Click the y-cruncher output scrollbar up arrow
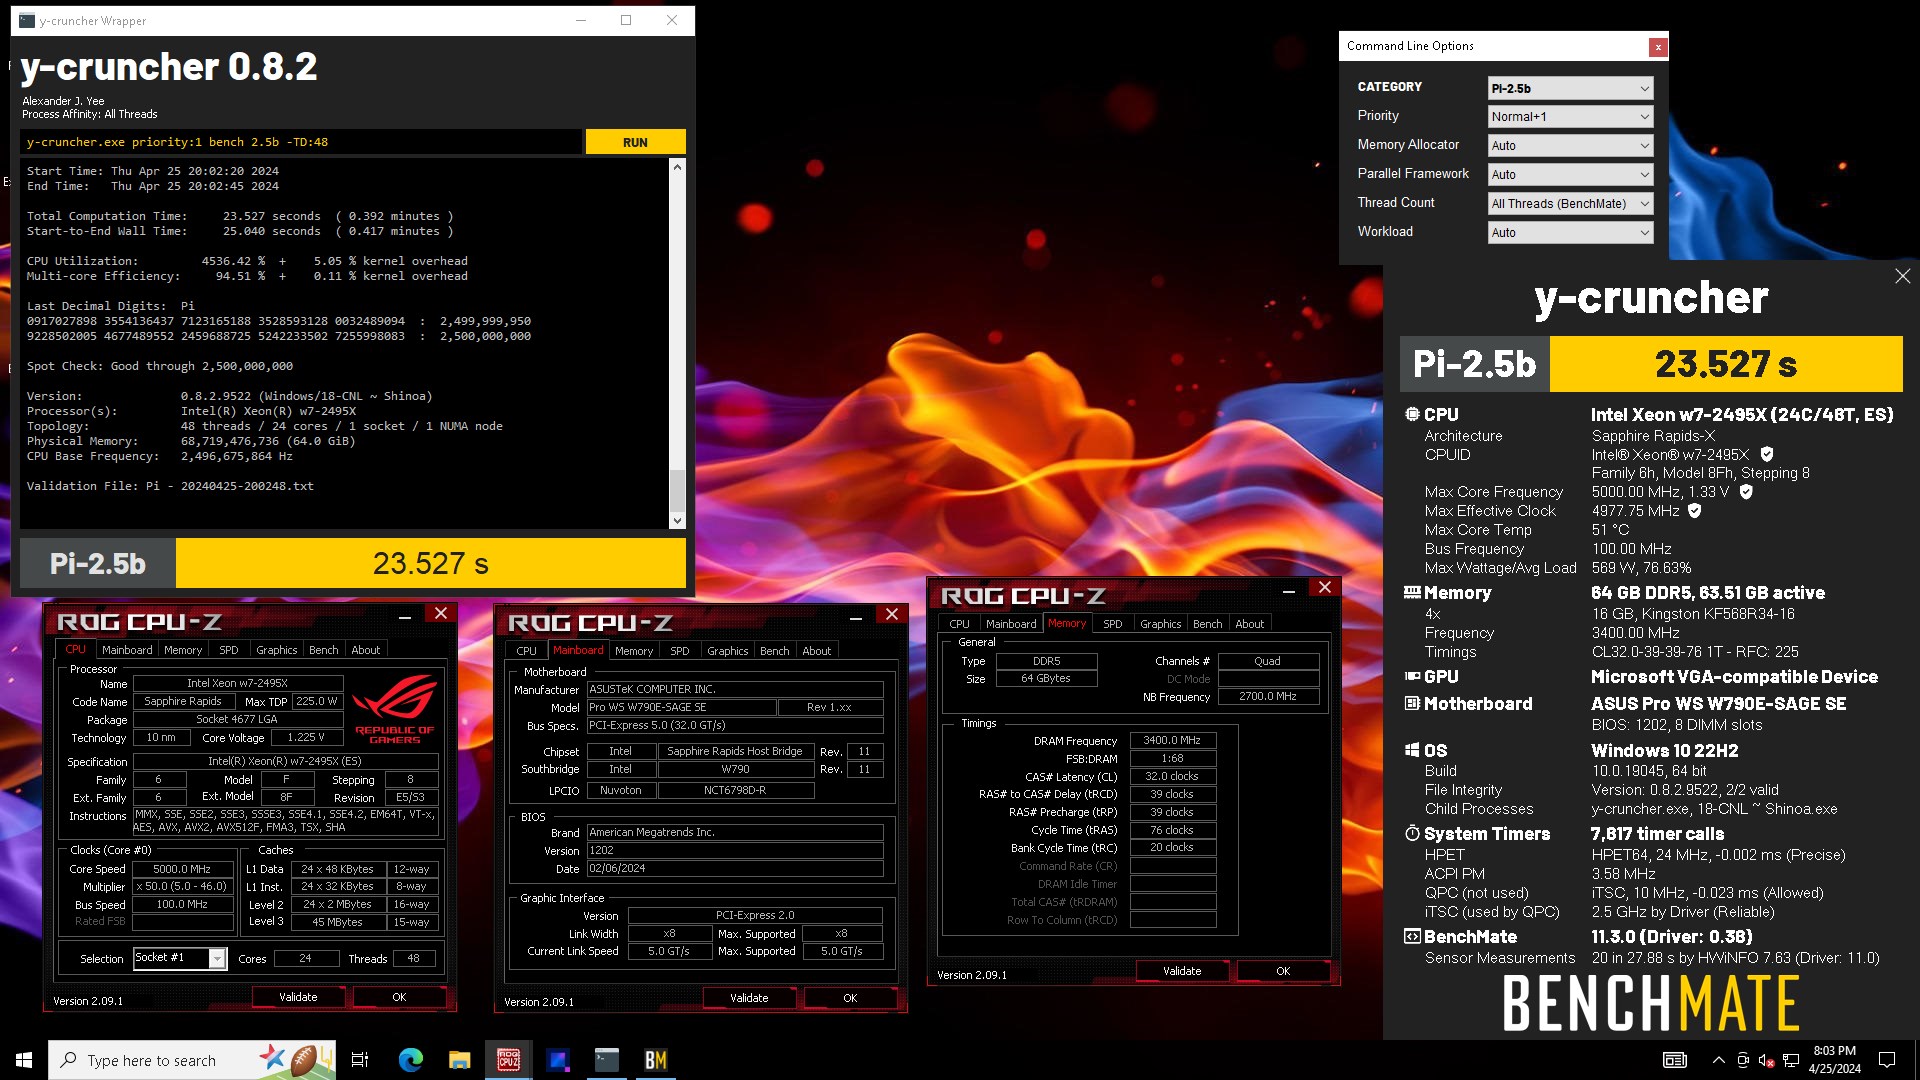1920x1080 pixels. pos(678,167)
